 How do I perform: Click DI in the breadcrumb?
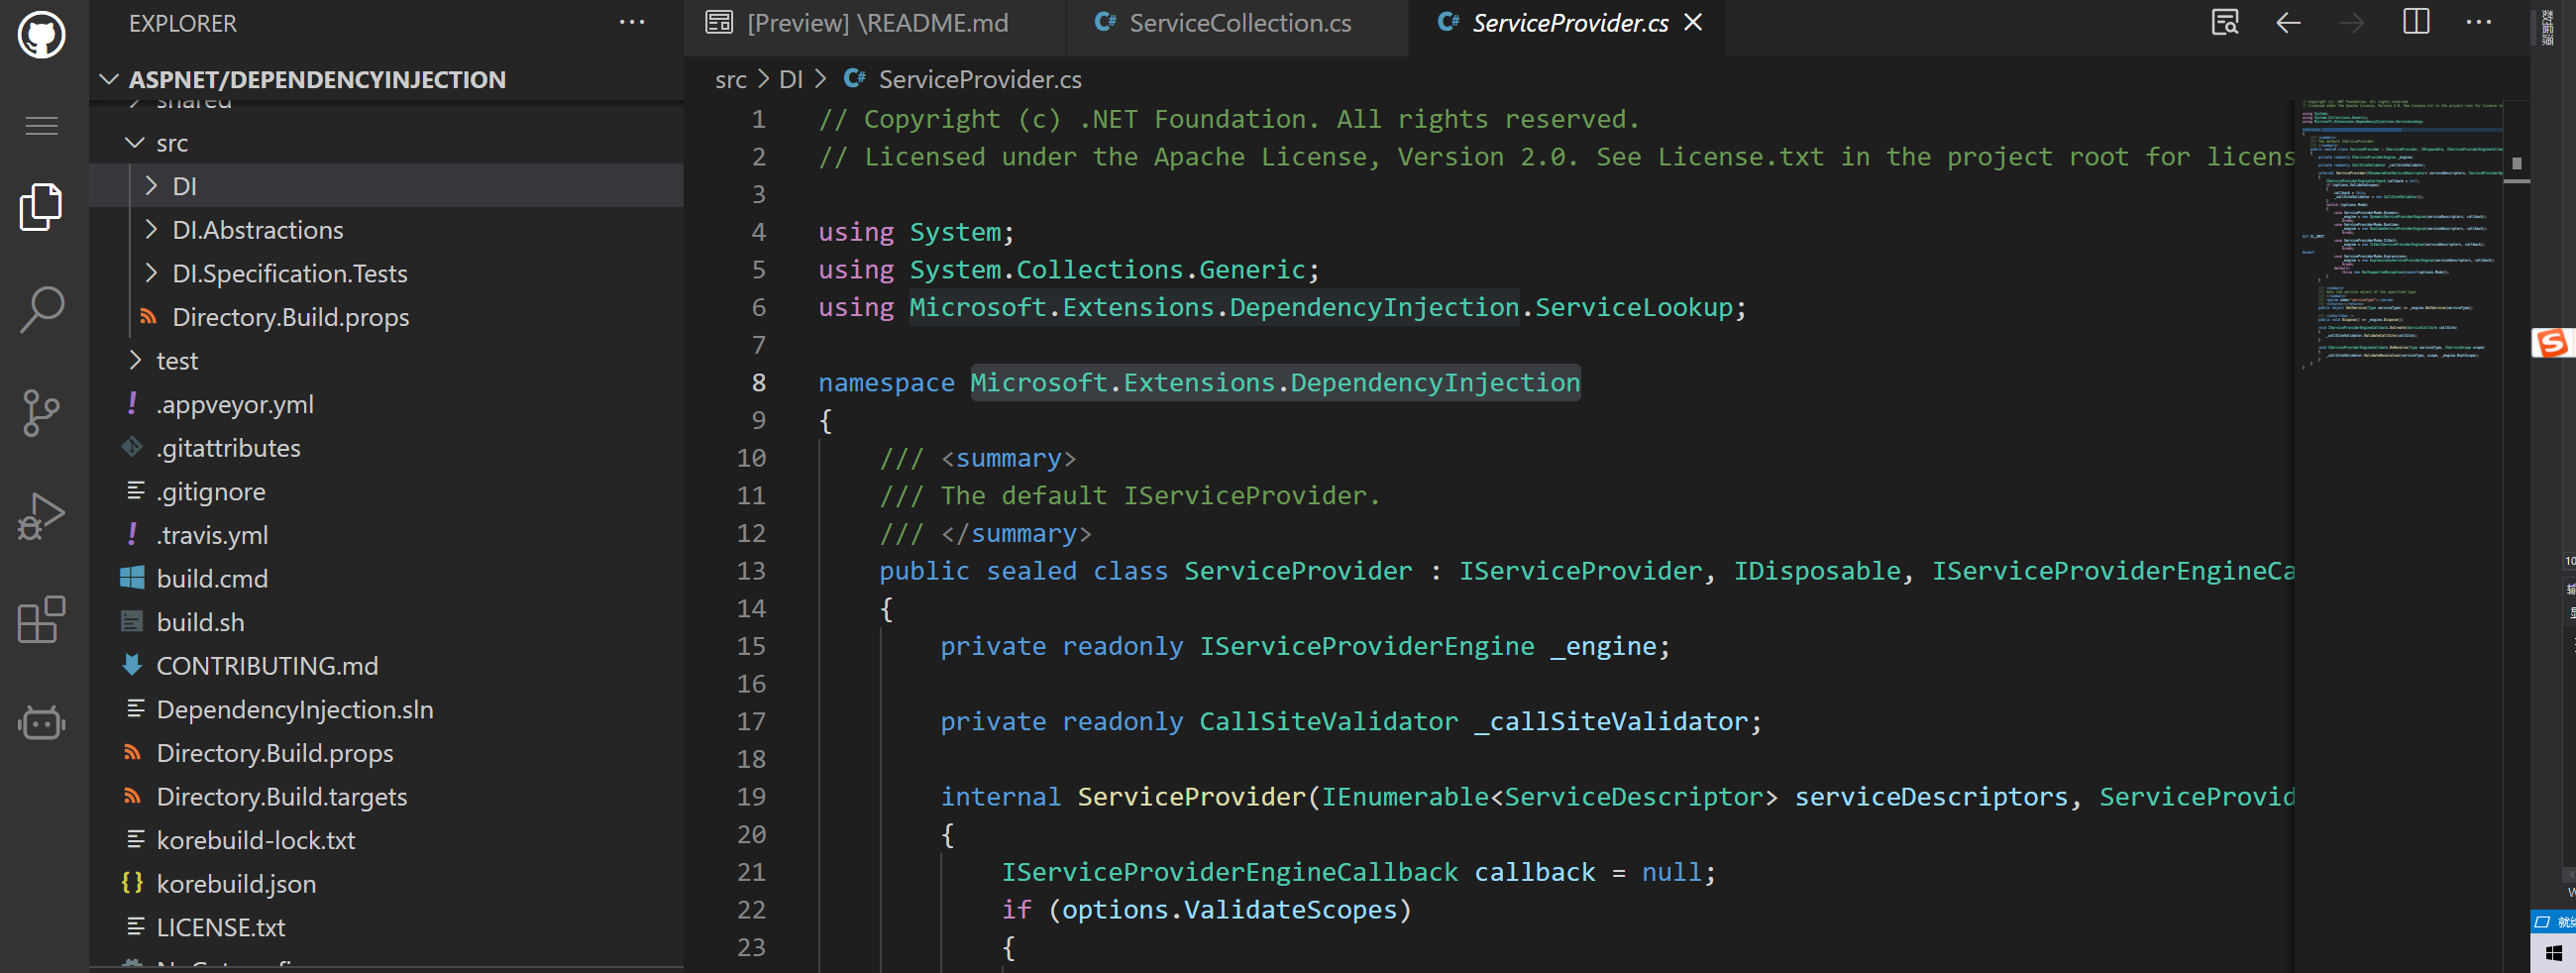click(791, 79)
